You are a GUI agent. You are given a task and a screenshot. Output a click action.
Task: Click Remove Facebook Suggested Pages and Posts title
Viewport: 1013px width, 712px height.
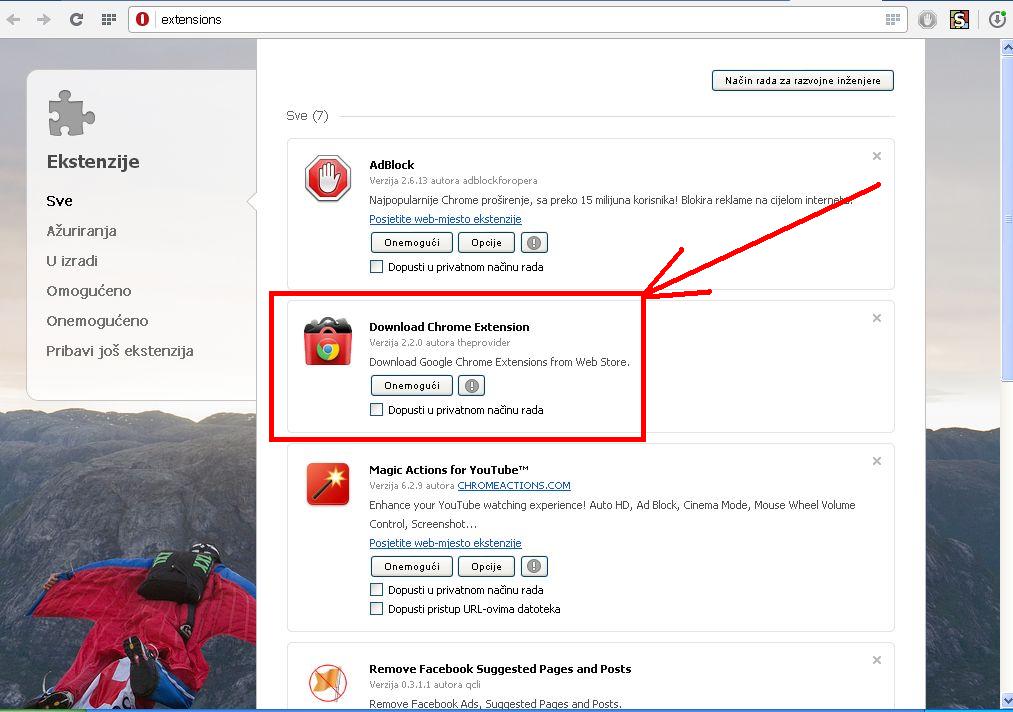click(x=500, y=669)
